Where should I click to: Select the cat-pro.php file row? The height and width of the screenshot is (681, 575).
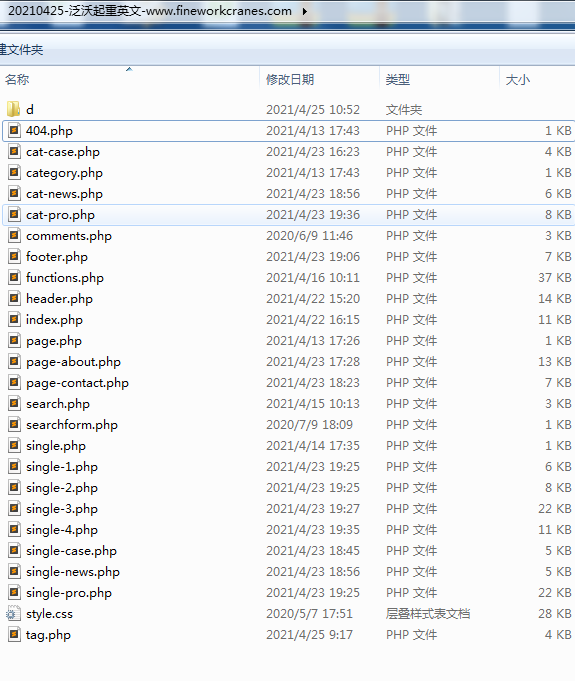pyautogui.click(x=289, y=215)
